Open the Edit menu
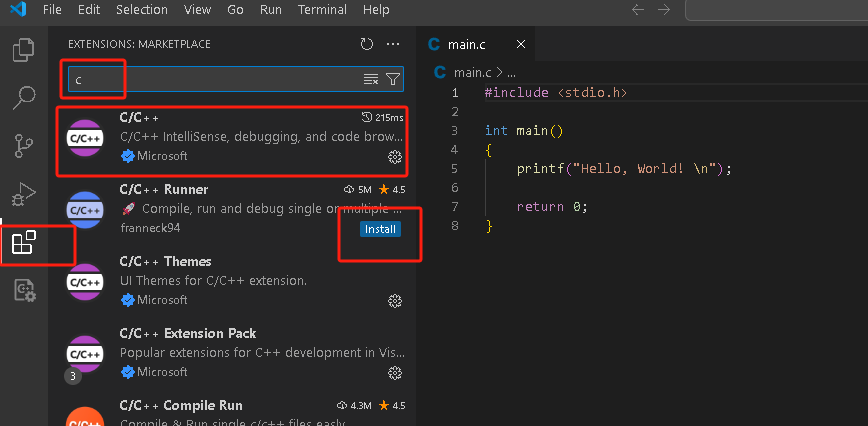 click(x=89, y=9)
